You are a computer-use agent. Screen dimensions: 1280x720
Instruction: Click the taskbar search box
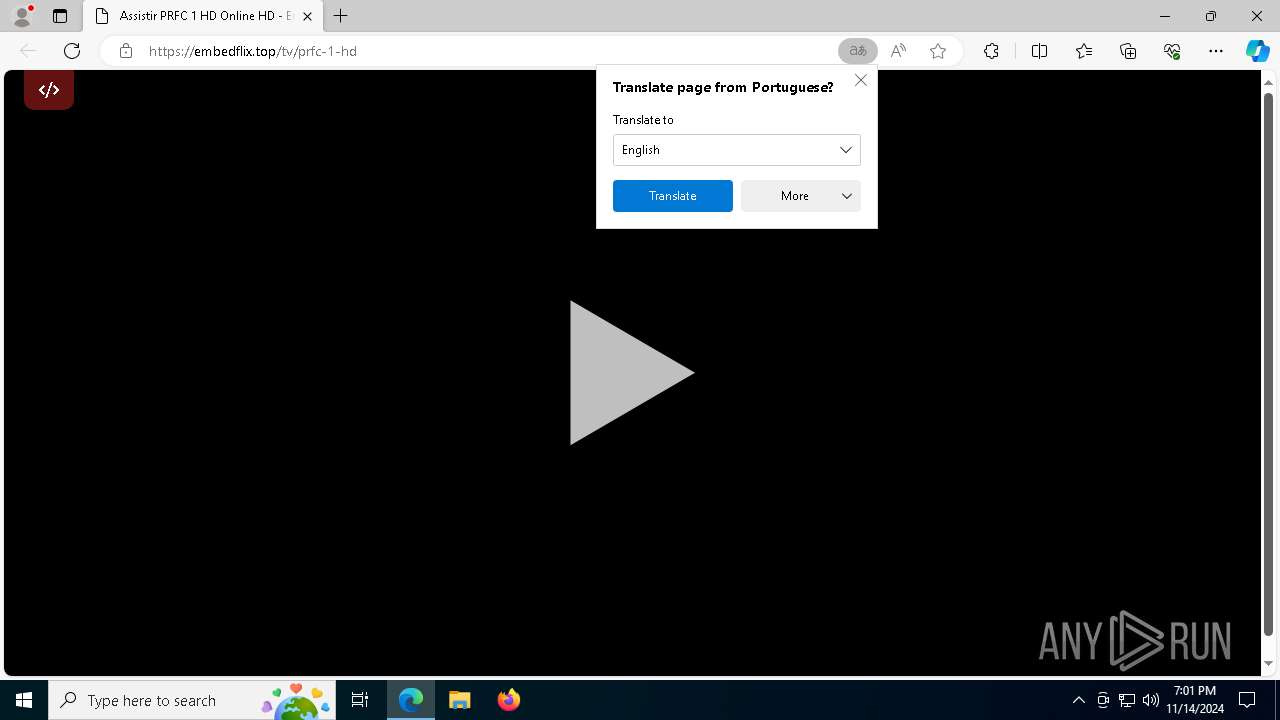[192, 700]
